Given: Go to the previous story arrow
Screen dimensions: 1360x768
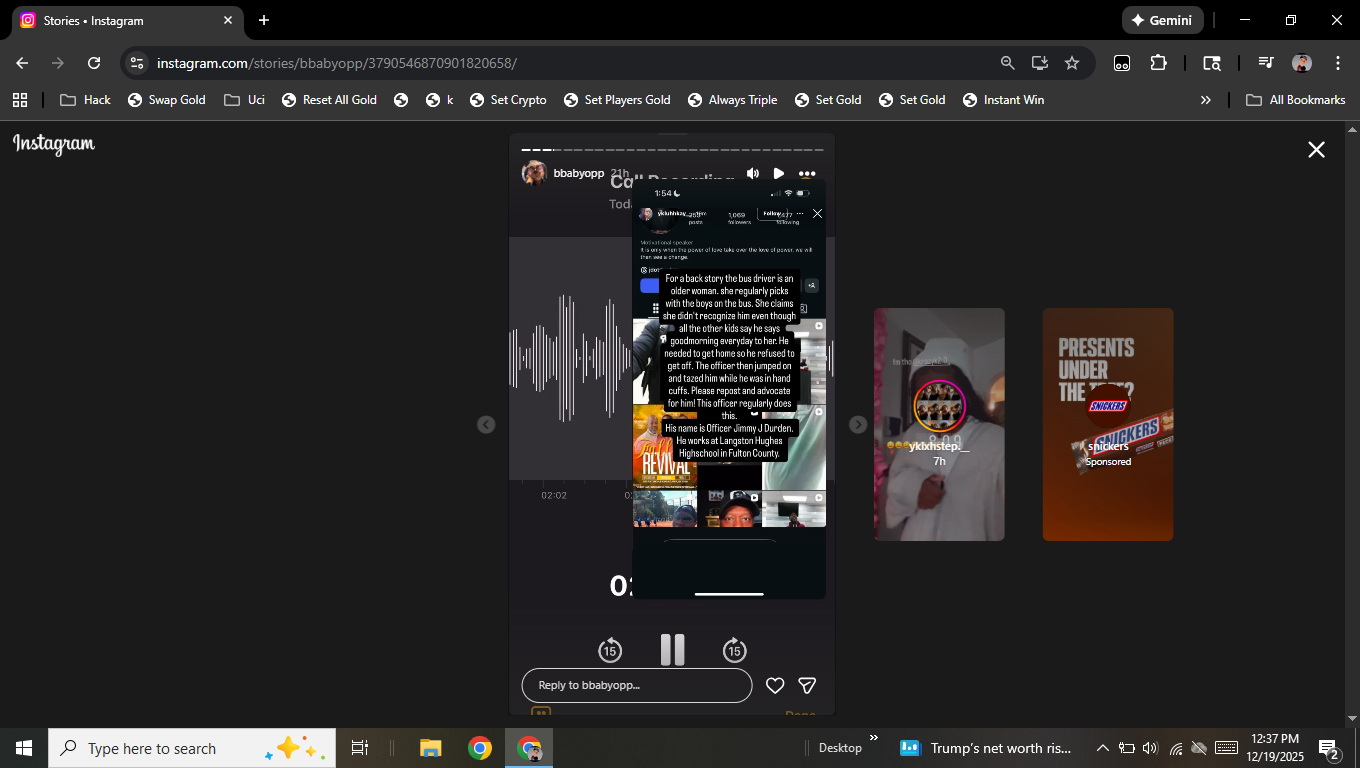Looking at the screenshot, I should (x=486, y=424).
